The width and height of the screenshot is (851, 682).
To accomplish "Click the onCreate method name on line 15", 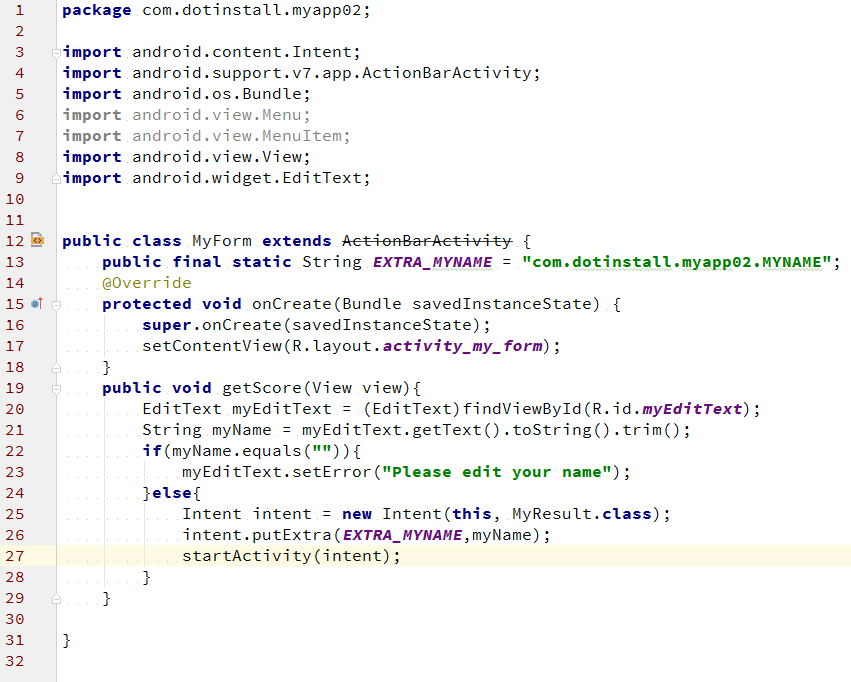I will pos(291,304).
